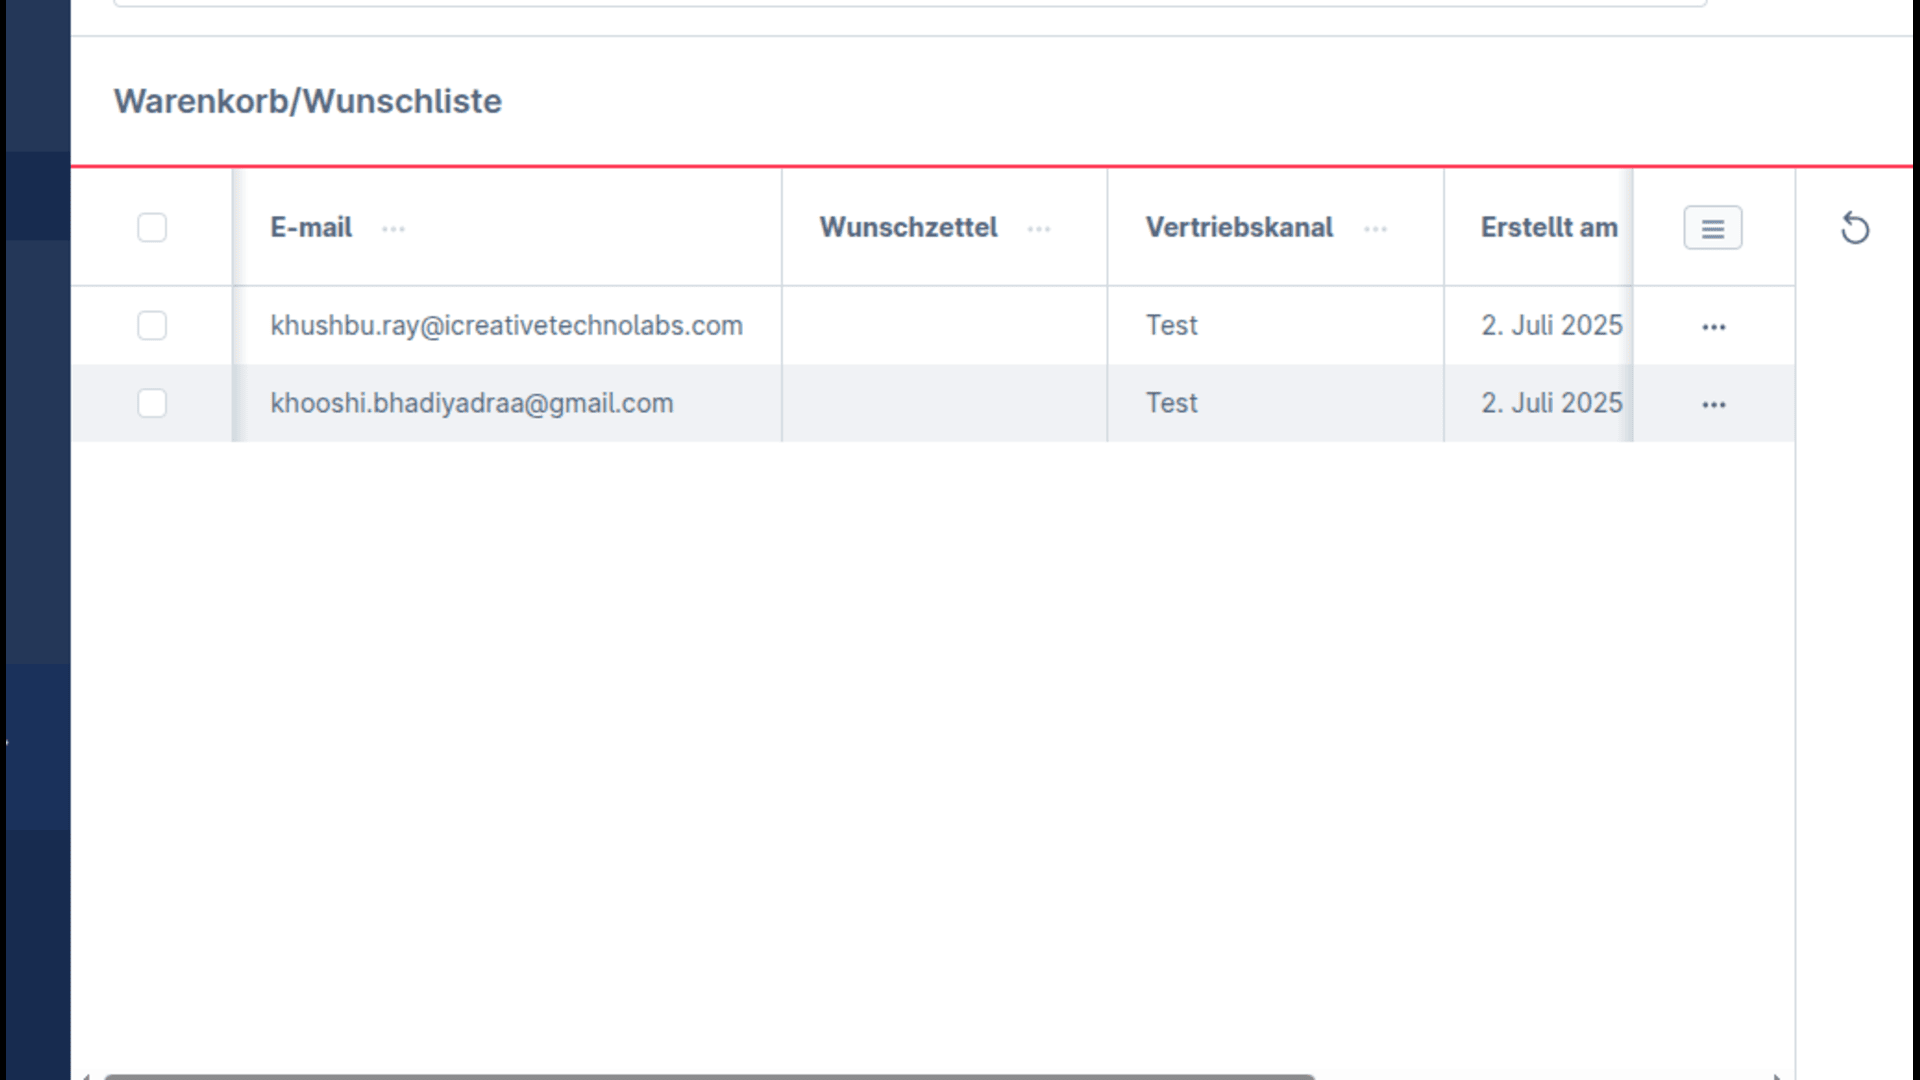Sort by the Vertriebskanal column header
1920x1080 pixels.
[x=1239, y=227]
